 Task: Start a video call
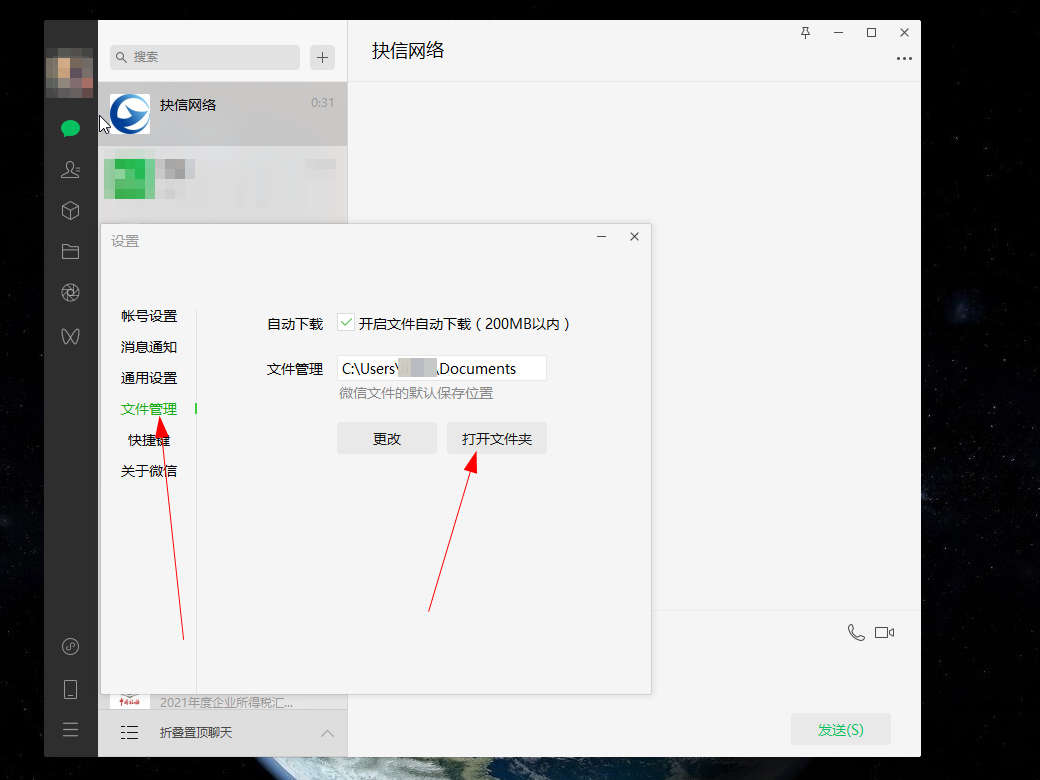[x=884, y=633]
